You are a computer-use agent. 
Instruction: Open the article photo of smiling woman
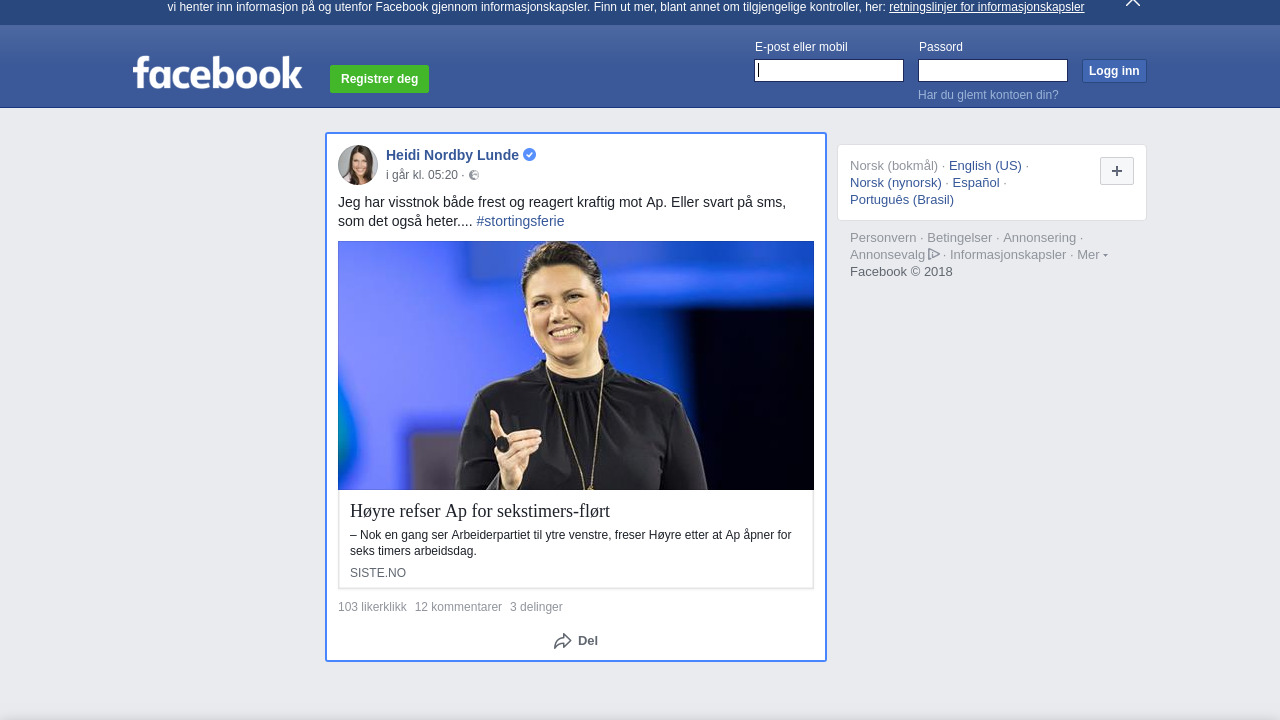coord(576,365)
